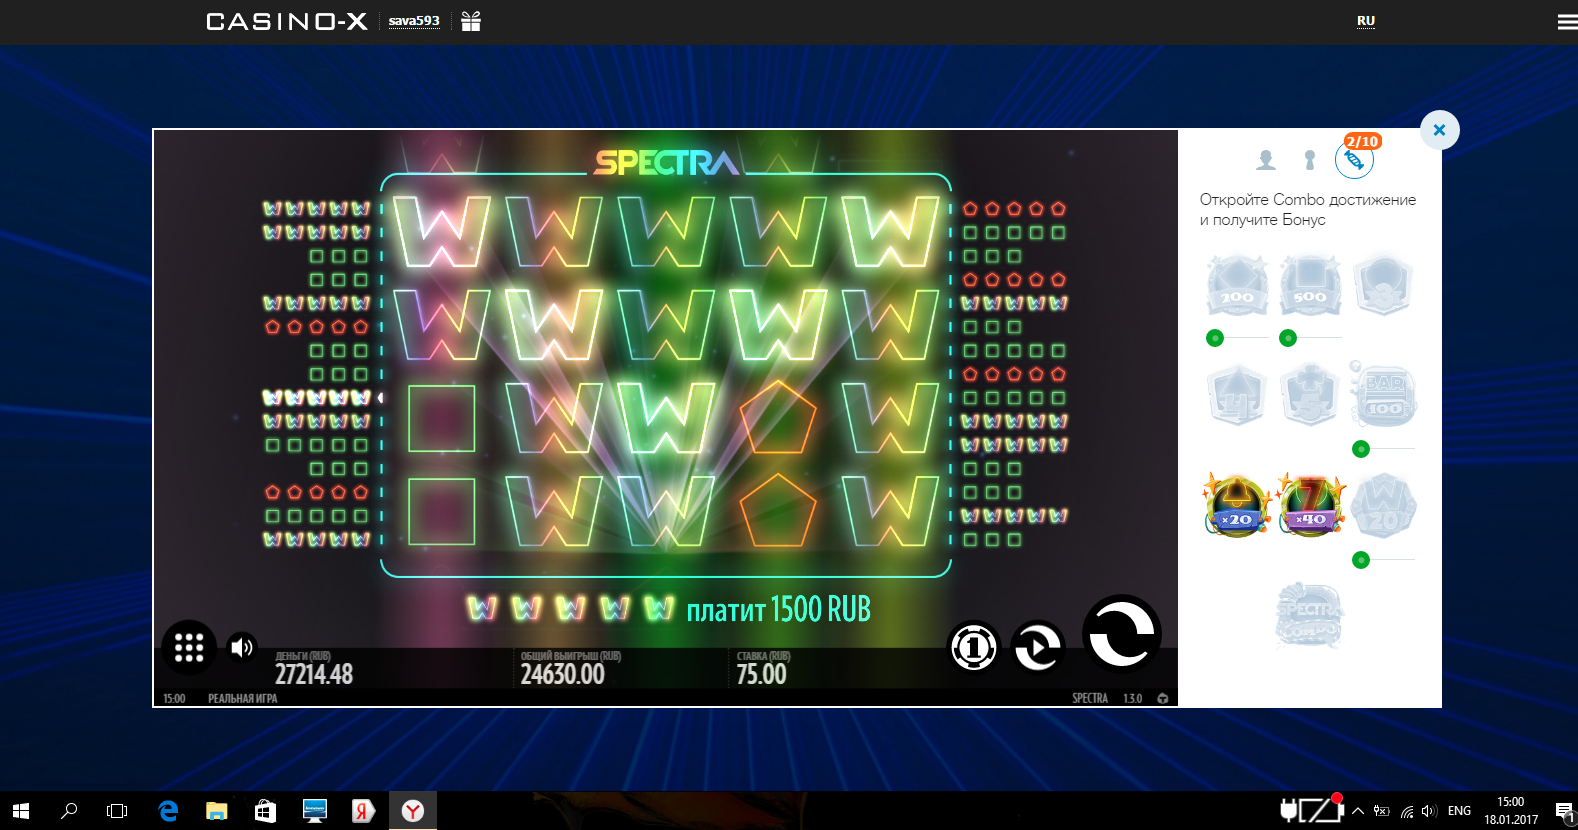The image size is (1578, 830).
Task: Open Microsoft Edge from the taskbar
Action: [x=168, y=811]
